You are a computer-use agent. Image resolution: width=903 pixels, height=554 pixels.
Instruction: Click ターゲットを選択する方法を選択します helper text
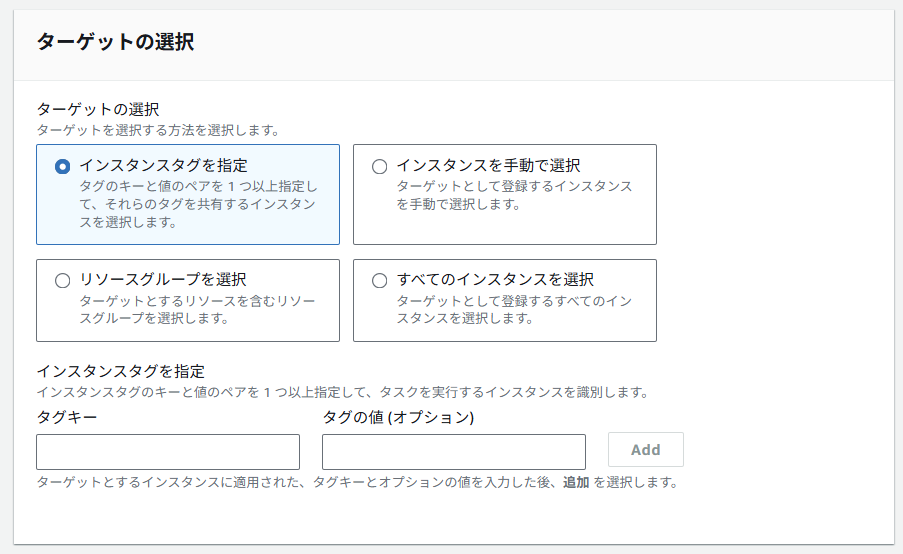tap(158, 130)
